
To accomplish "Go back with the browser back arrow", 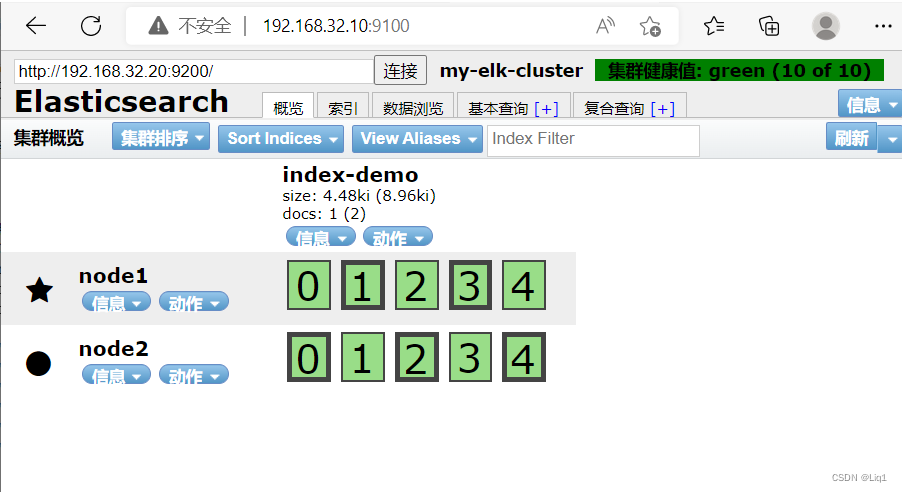I will pyautogui.click(x=36, y=26).
